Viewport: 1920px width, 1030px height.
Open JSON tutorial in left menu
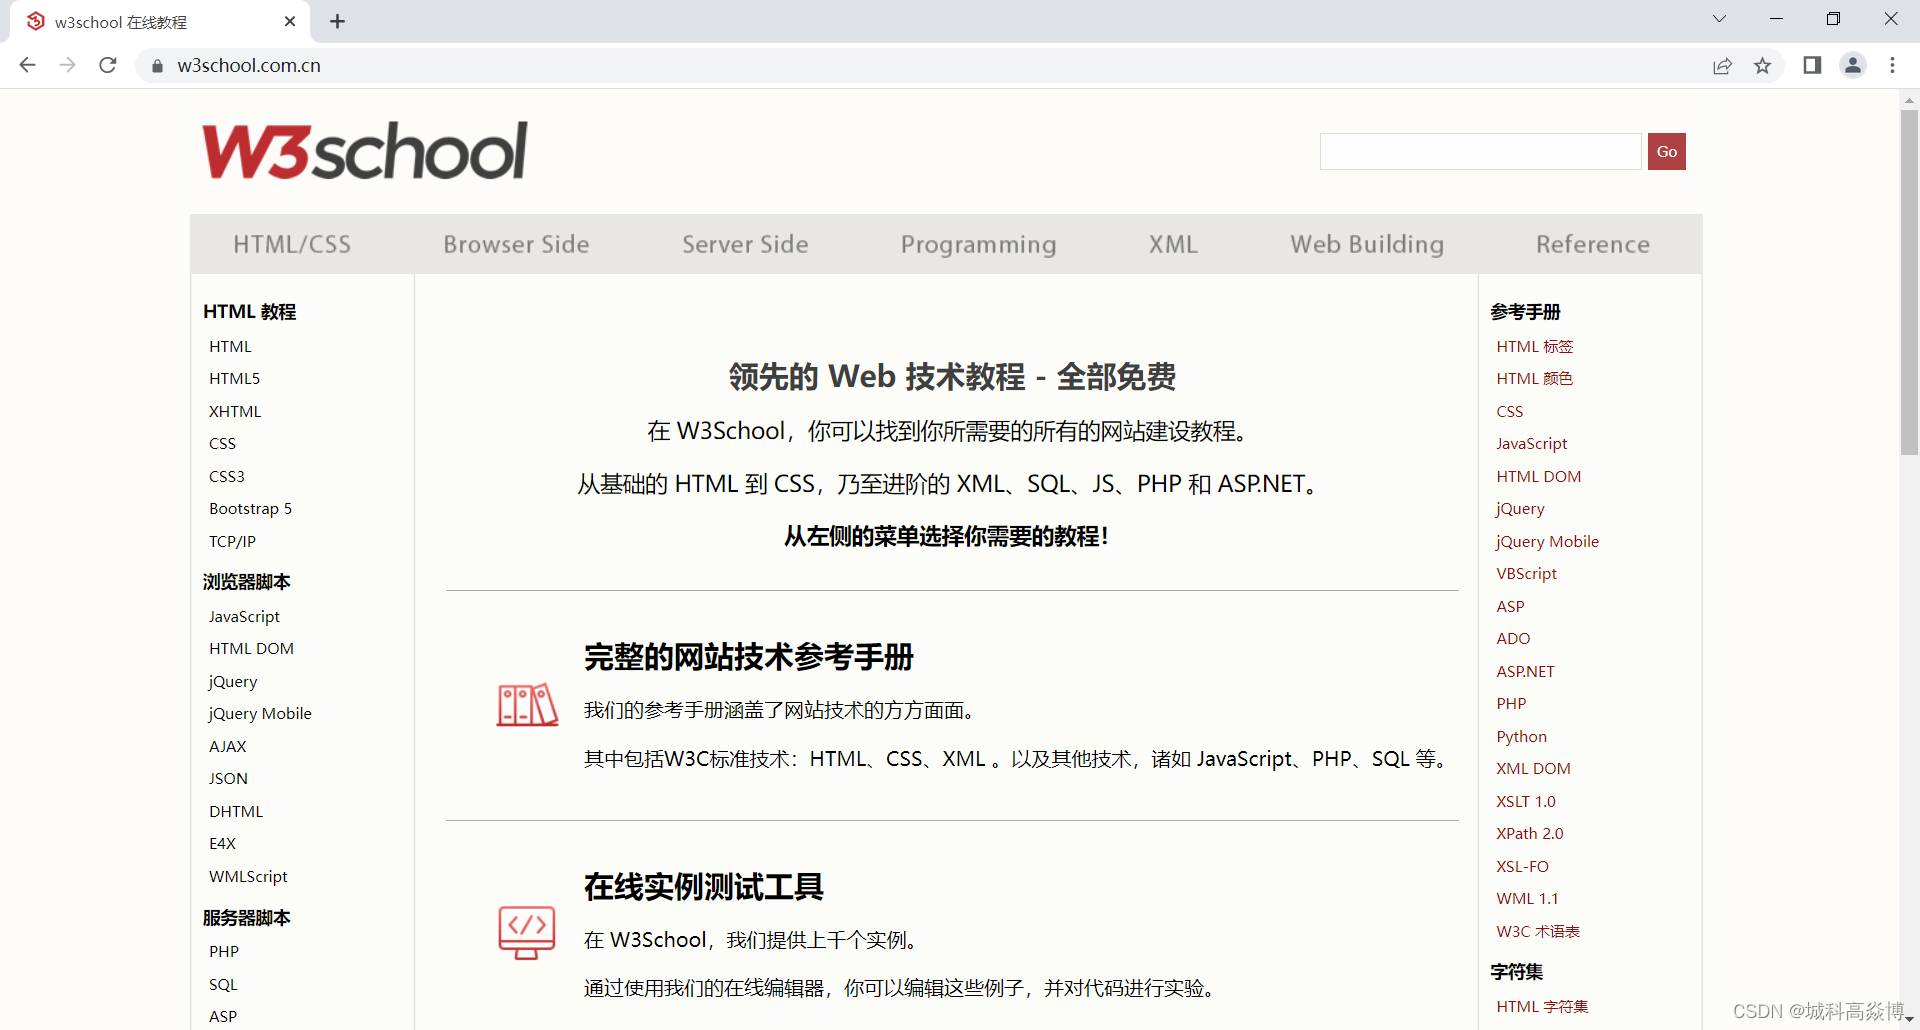click(x=228, y=778)
